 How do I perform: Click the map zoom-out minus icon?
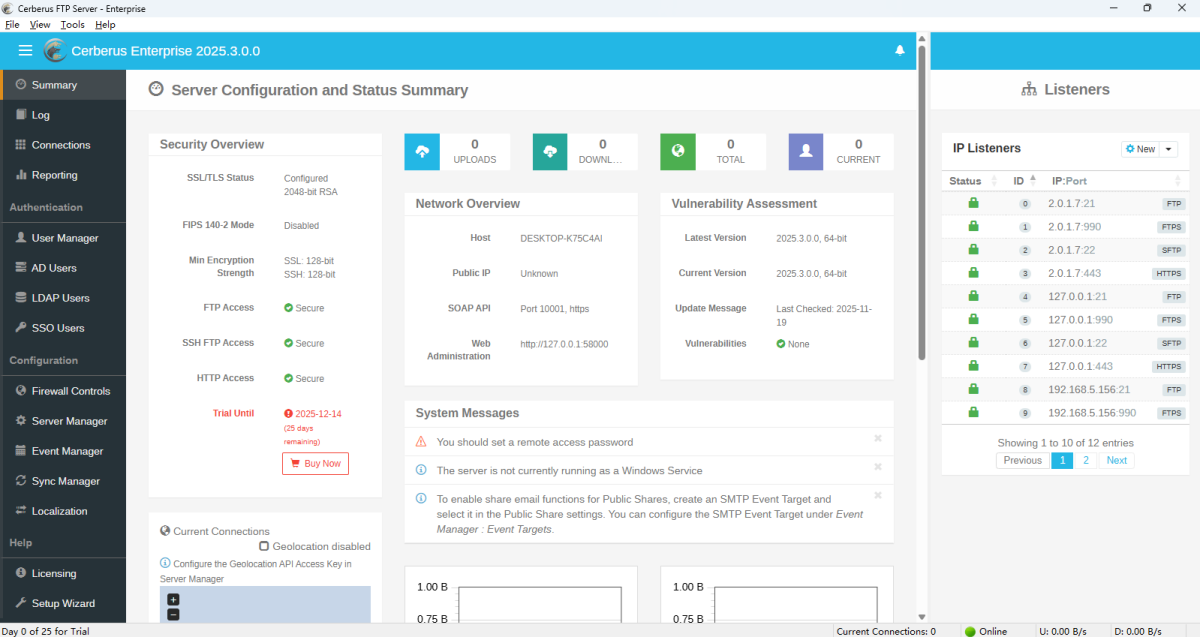point(173,614)
